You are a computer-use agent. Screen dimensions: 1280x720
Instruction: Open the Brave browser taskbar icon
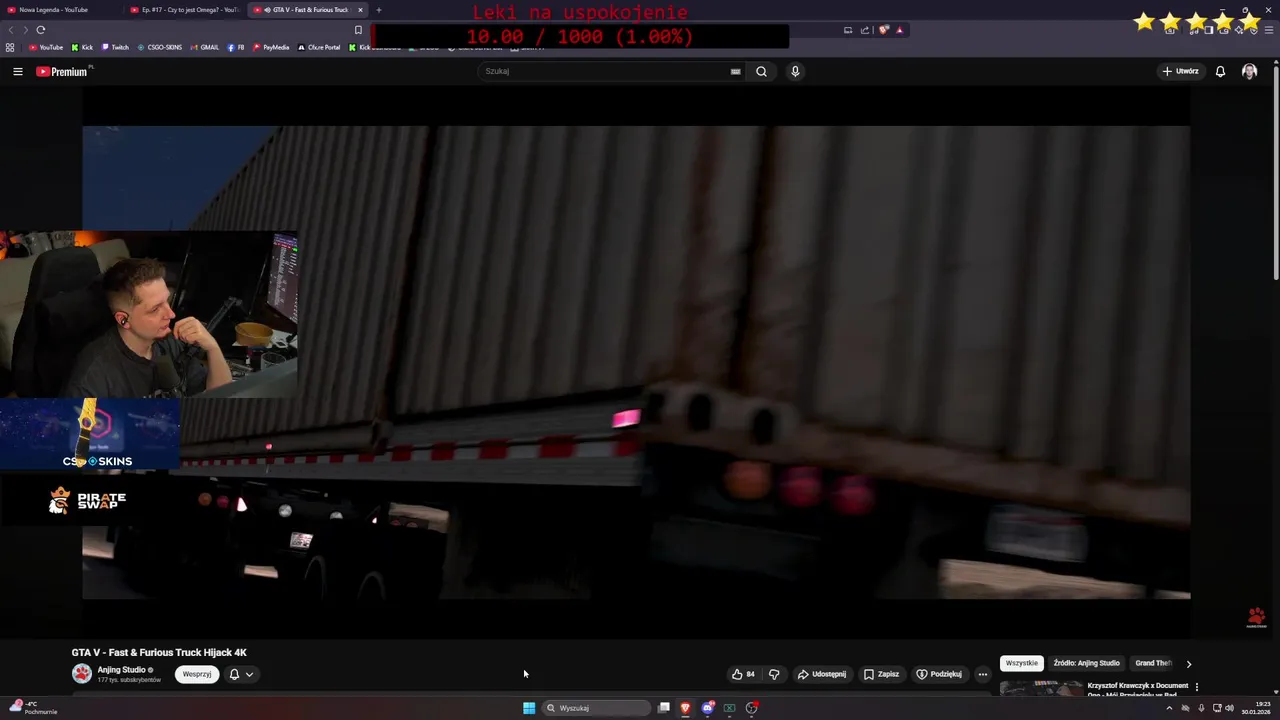[x=685, y=708]
